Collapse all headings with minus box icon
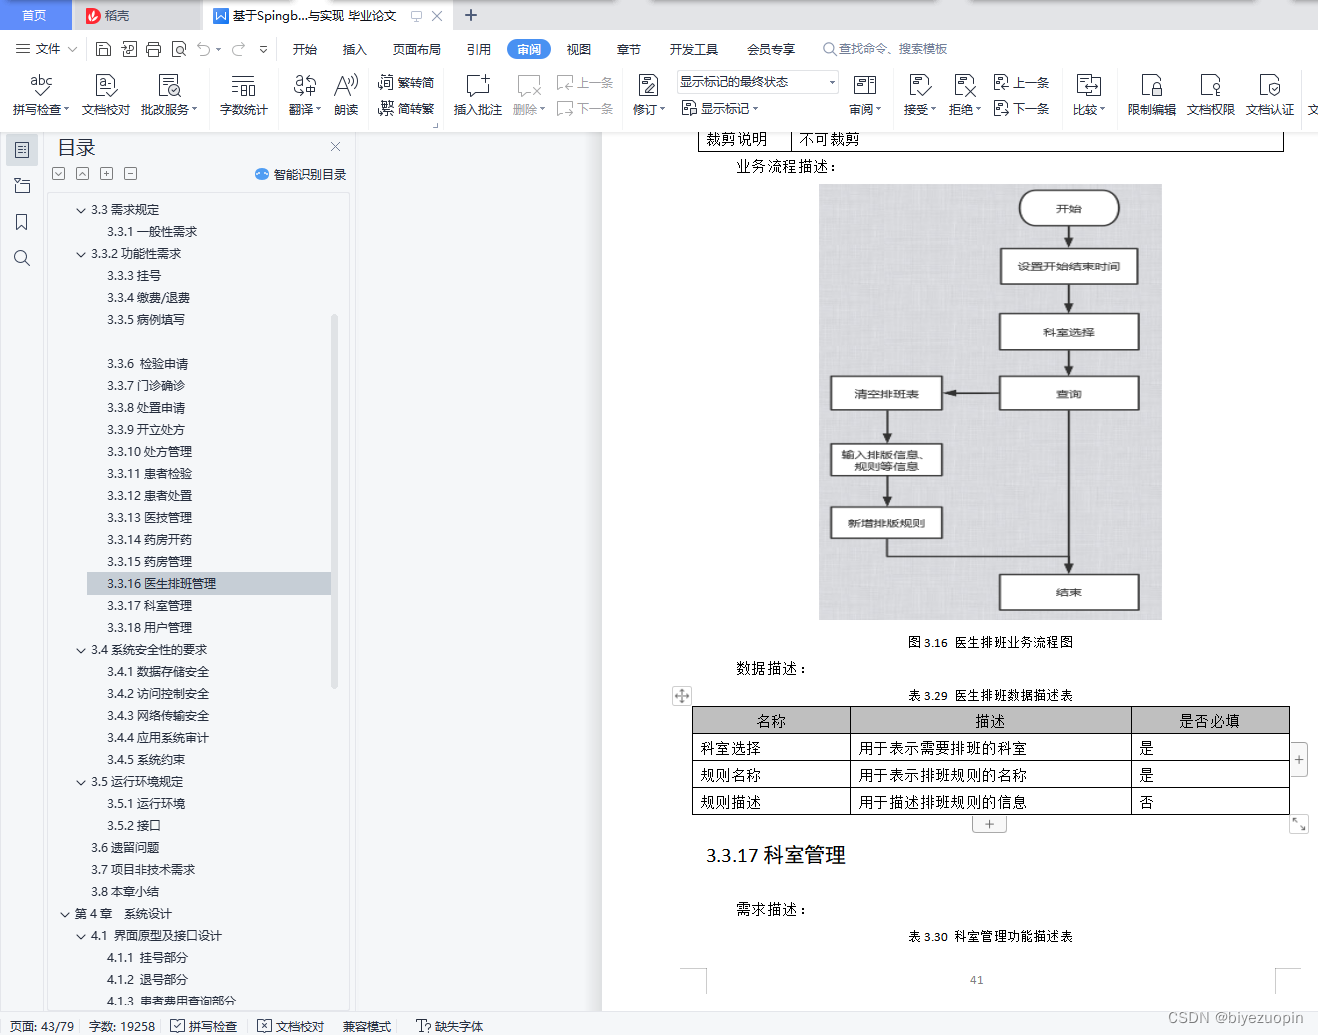The height and width of the screenshot is (1035, 1318). click(130, 174)
